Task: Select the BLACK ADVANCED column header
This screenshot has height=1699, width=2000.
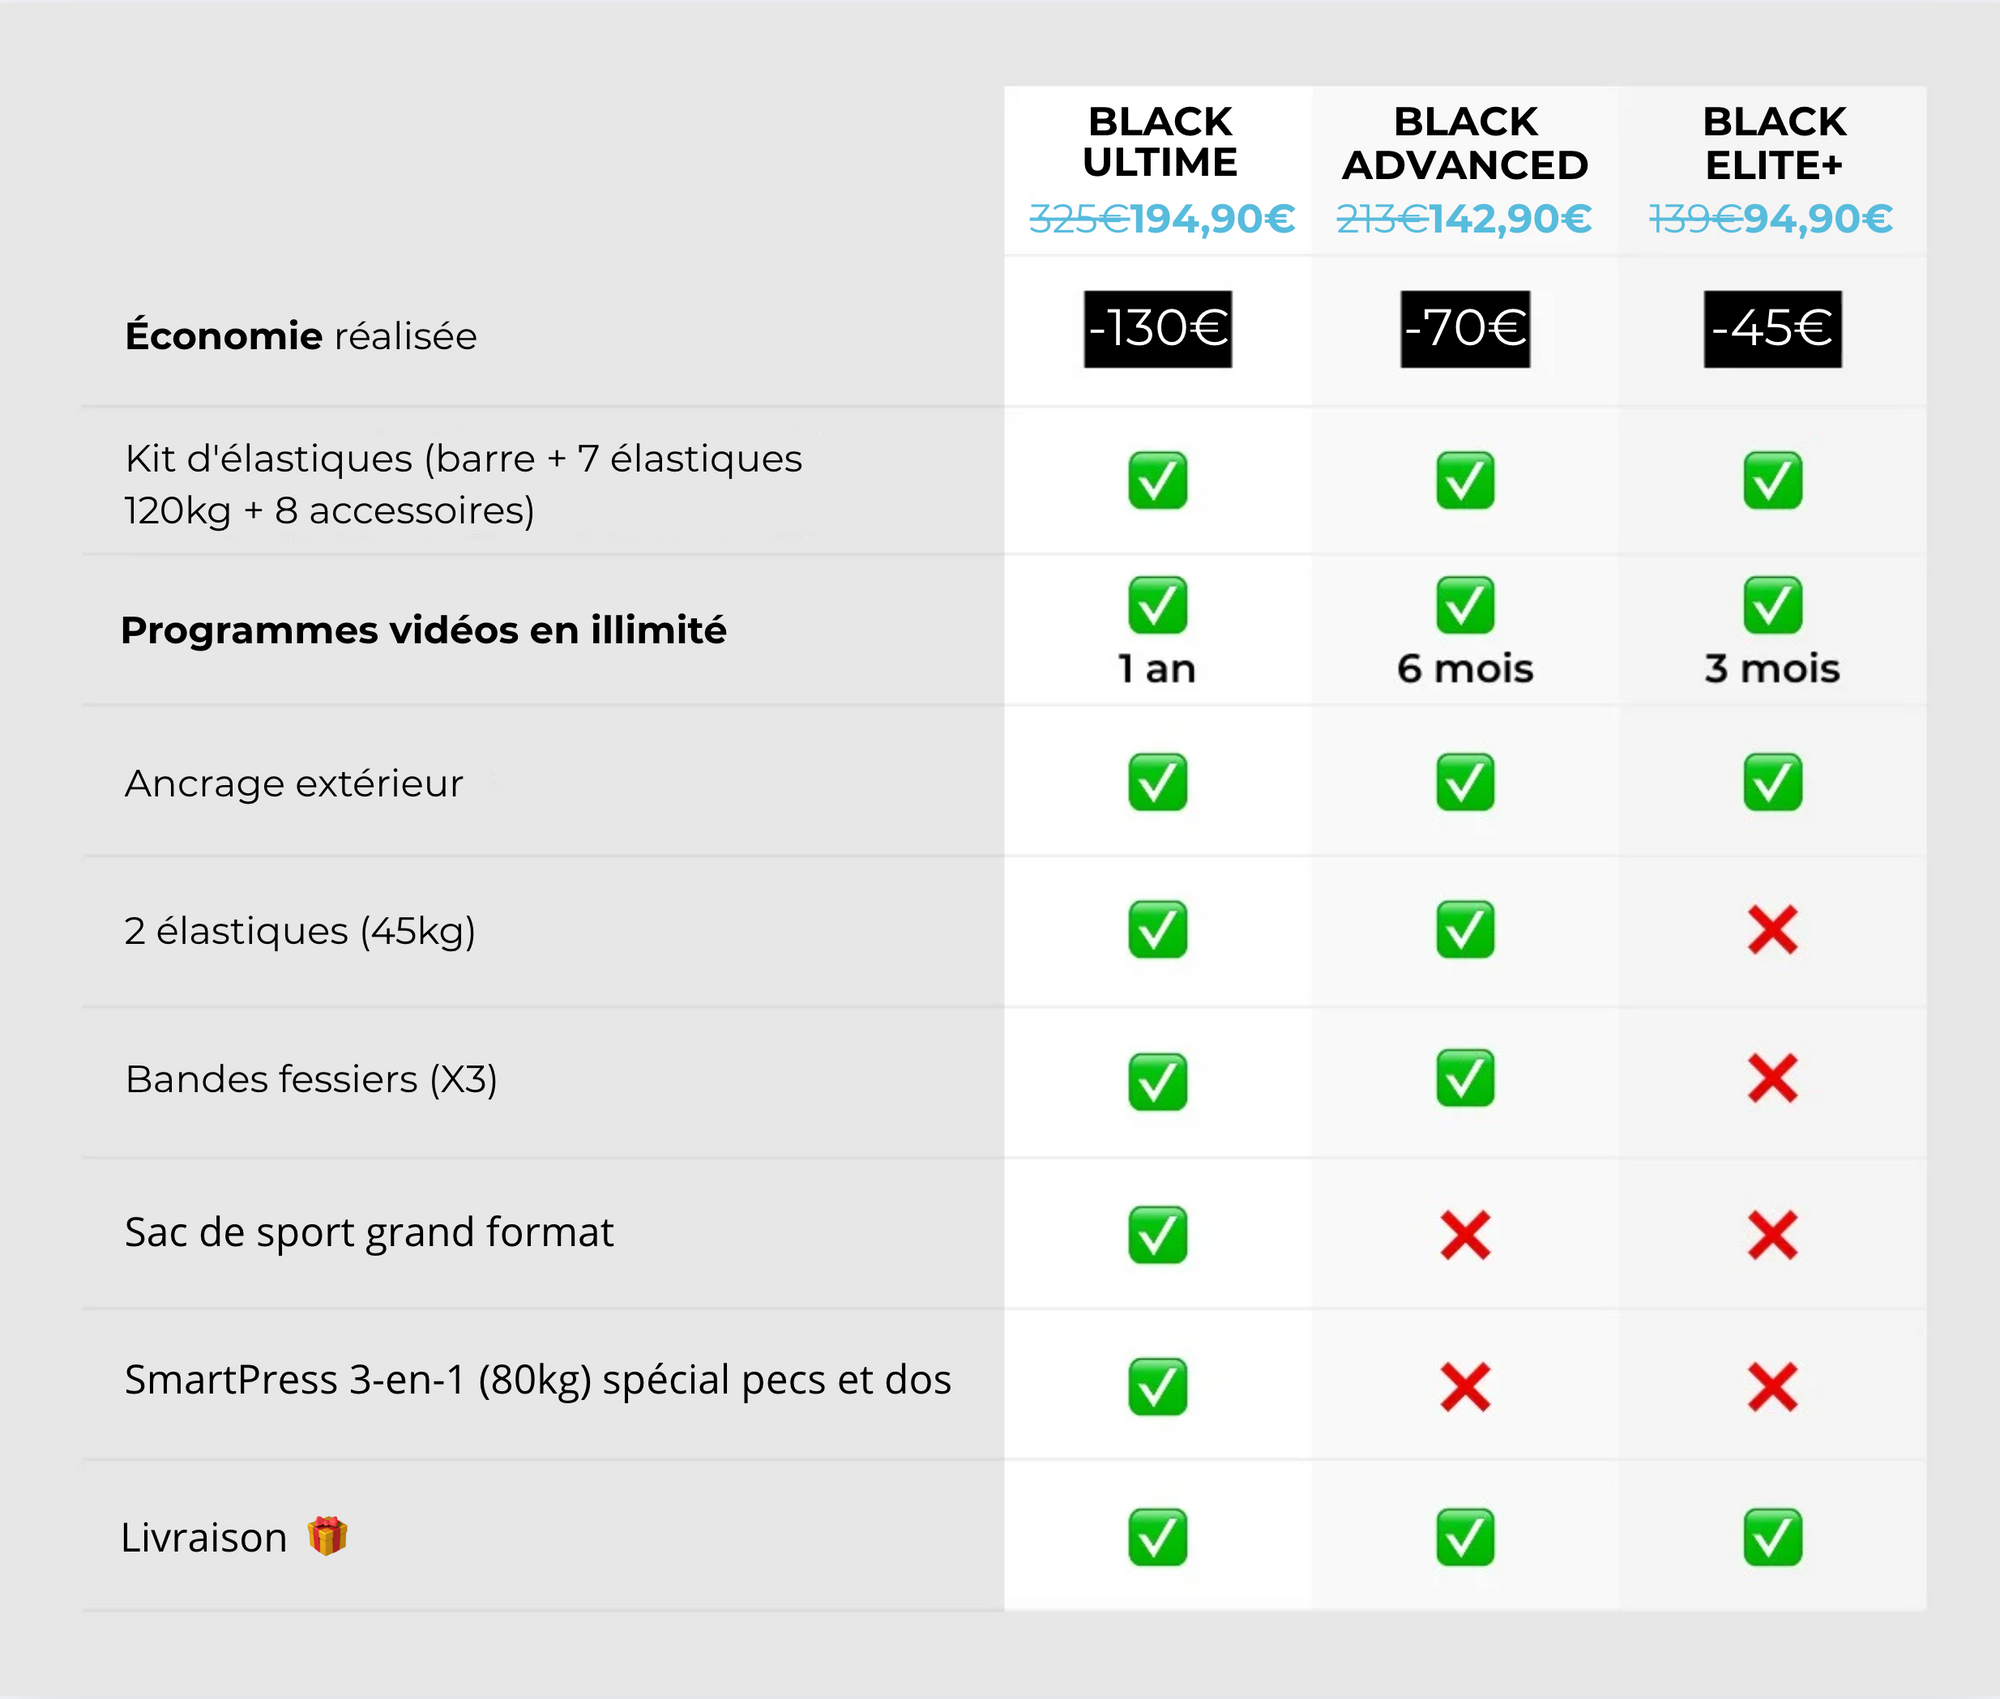Action: coord(1465,144)
